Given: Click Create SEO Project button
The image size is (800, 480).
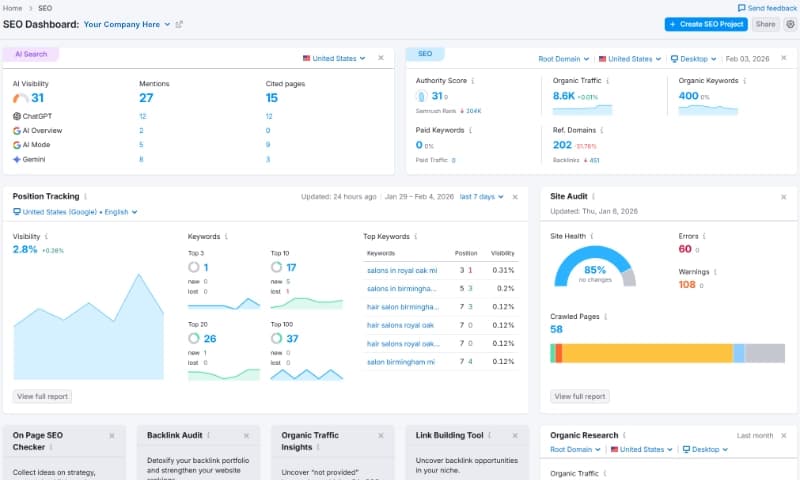Looking at the screenshot, I should pyautogui.click(x=706, y=24).
